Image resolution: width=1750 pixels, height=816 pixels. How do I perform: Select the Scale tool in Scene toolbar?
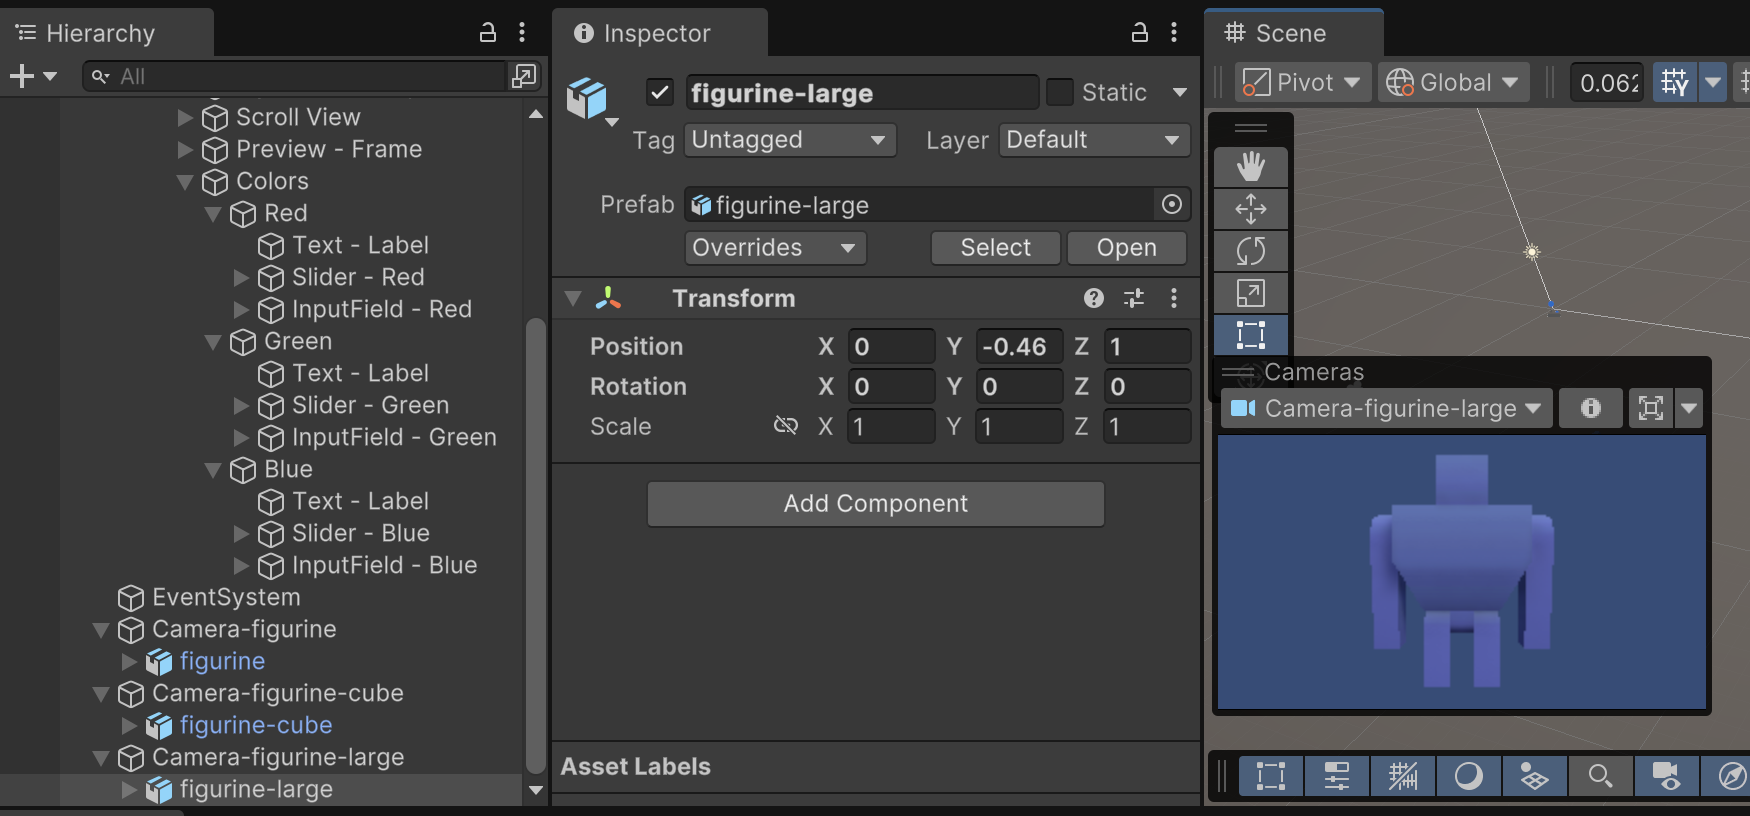coord(1250,293)
